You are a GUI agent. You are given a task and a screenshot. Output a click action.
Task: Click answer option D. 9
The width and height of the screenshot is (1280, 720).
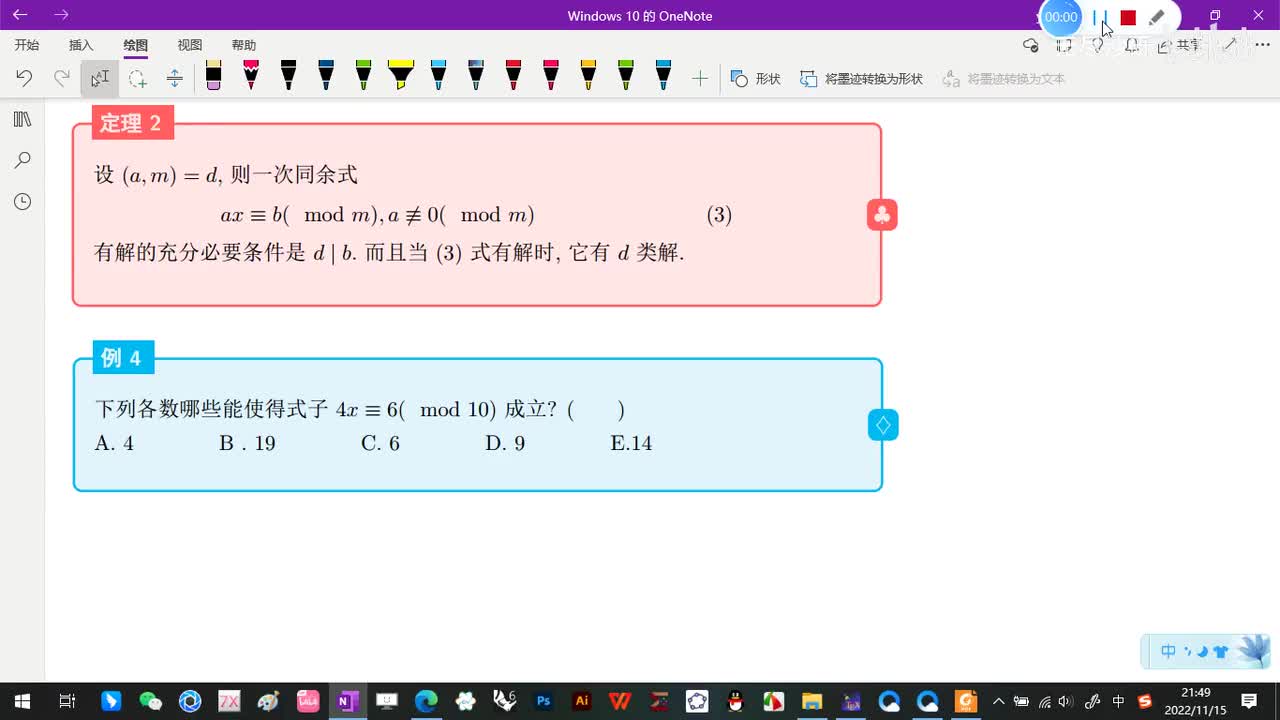[x=505, y=443]
